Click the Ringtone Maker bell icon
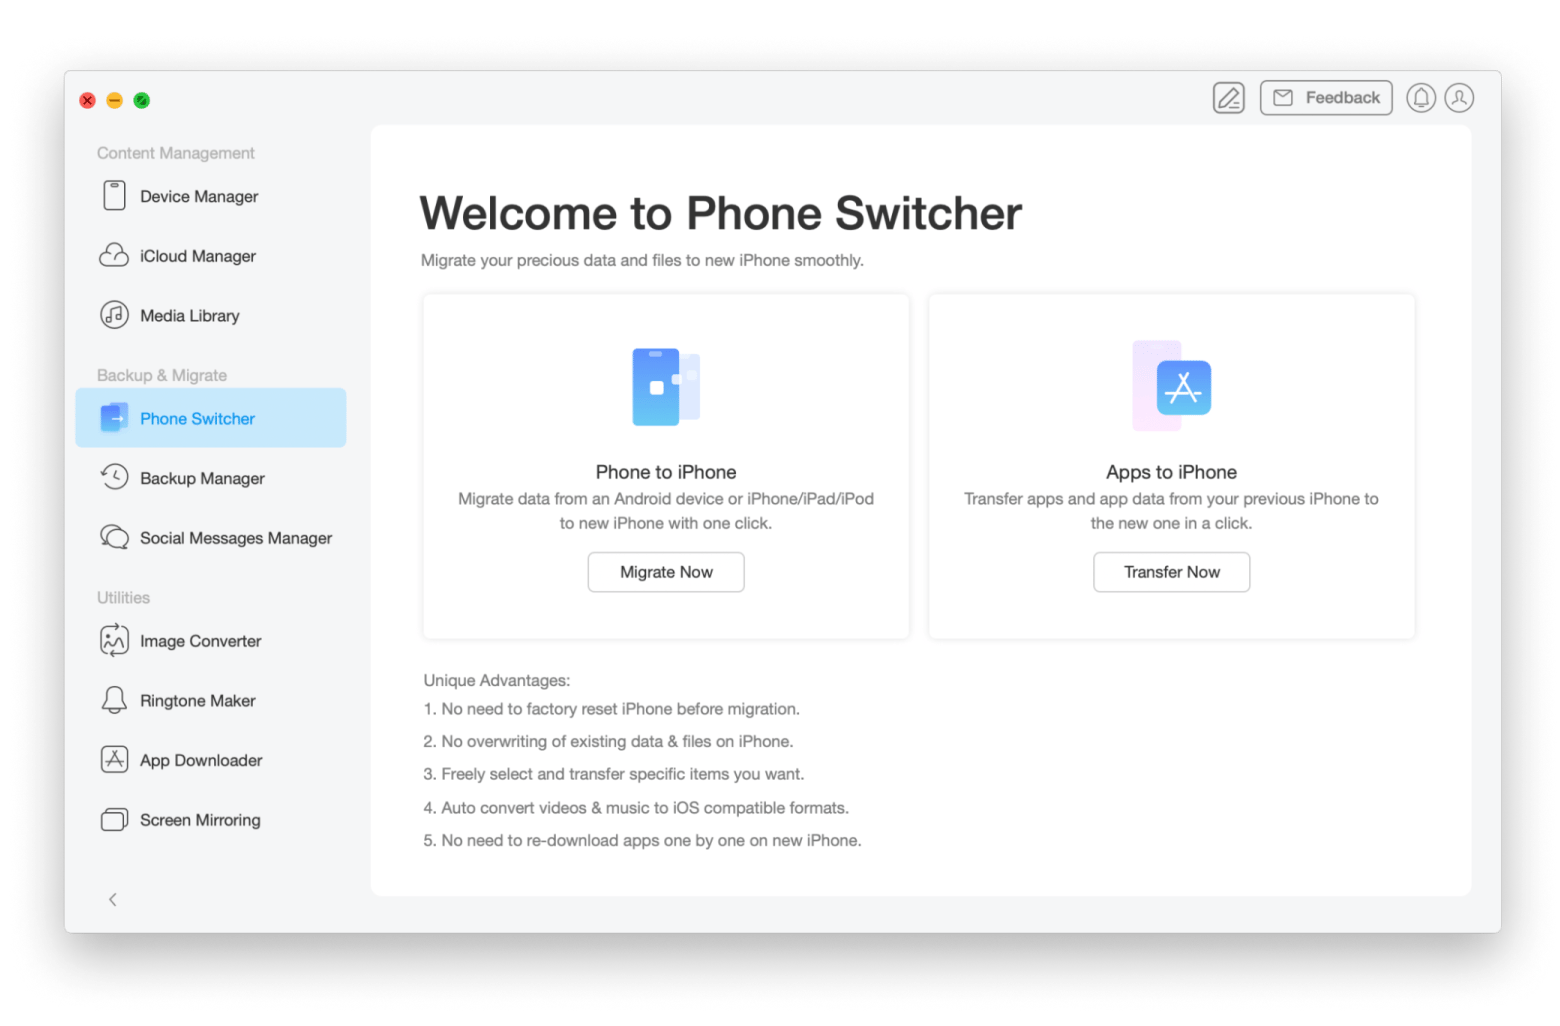Viewport: 1560px width, 1026px height. click(x=114, y=700)
